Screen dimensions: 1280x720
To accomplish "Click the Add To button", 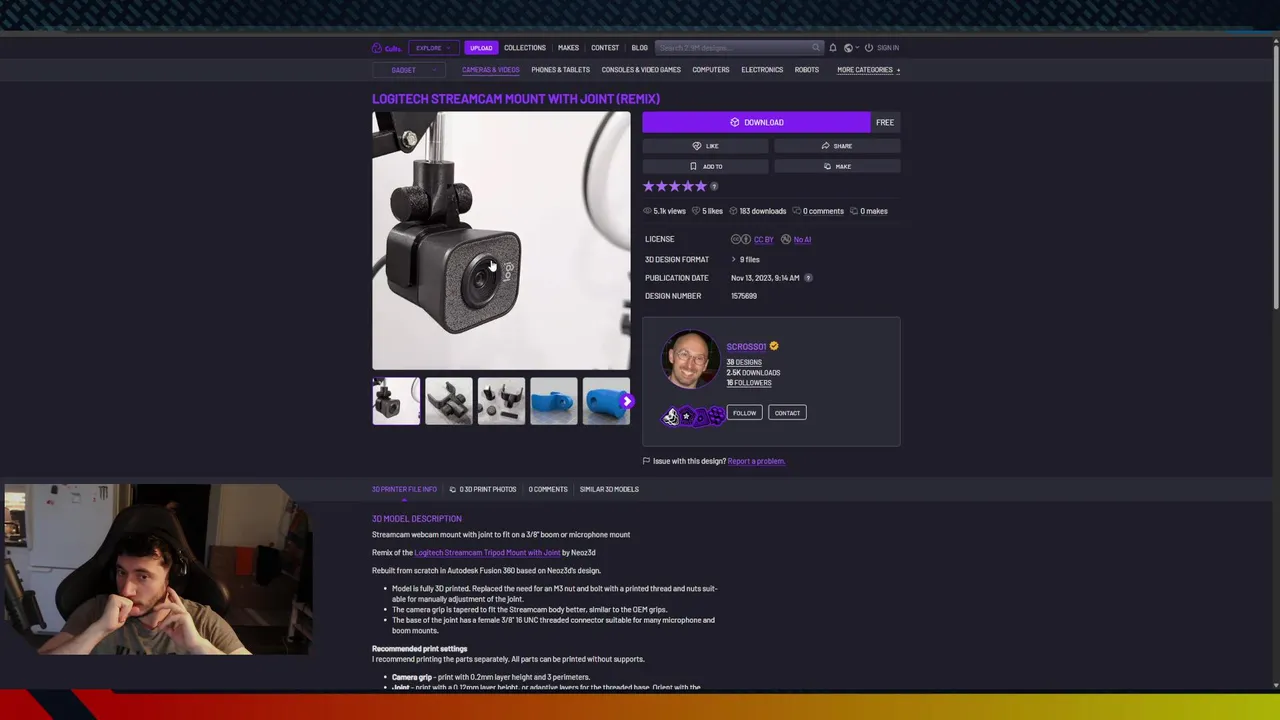I will tap(705, 166).
